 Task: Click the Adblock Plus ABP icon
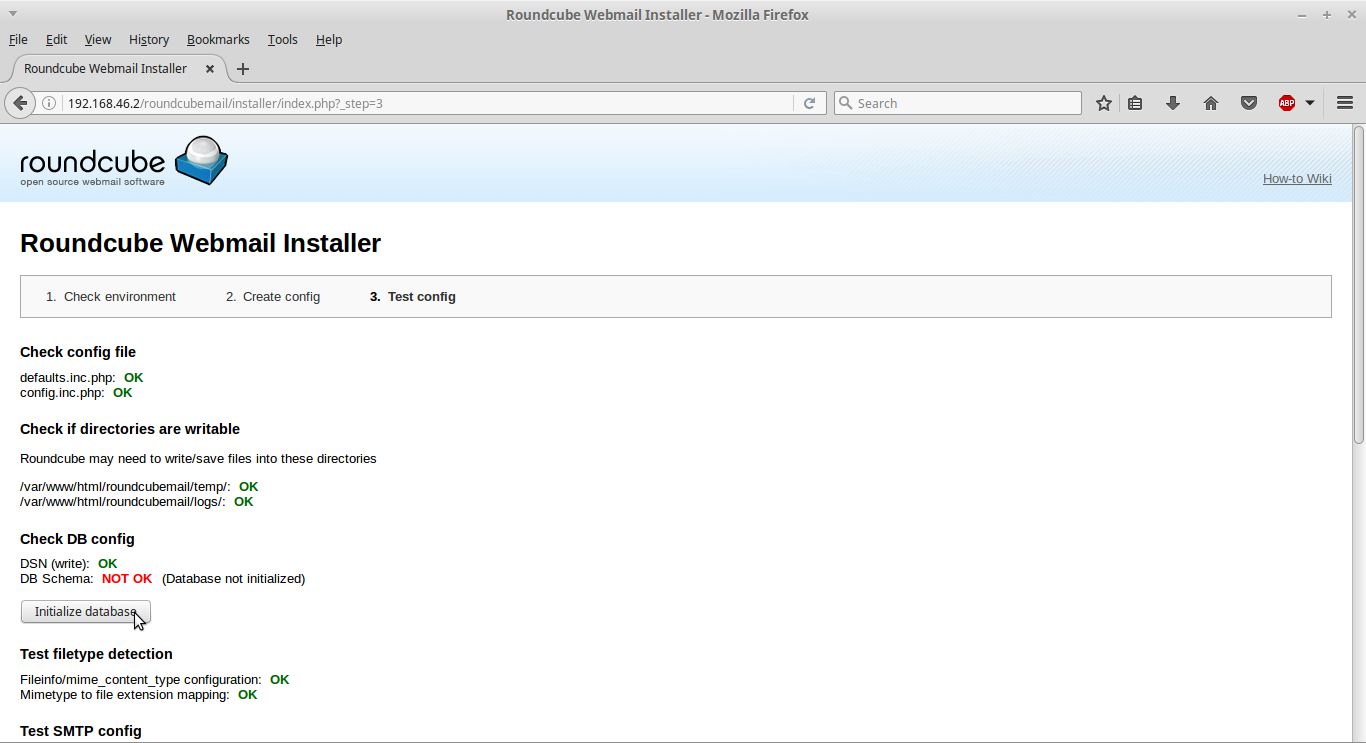pyautogui.click(x=1287, y=103)
